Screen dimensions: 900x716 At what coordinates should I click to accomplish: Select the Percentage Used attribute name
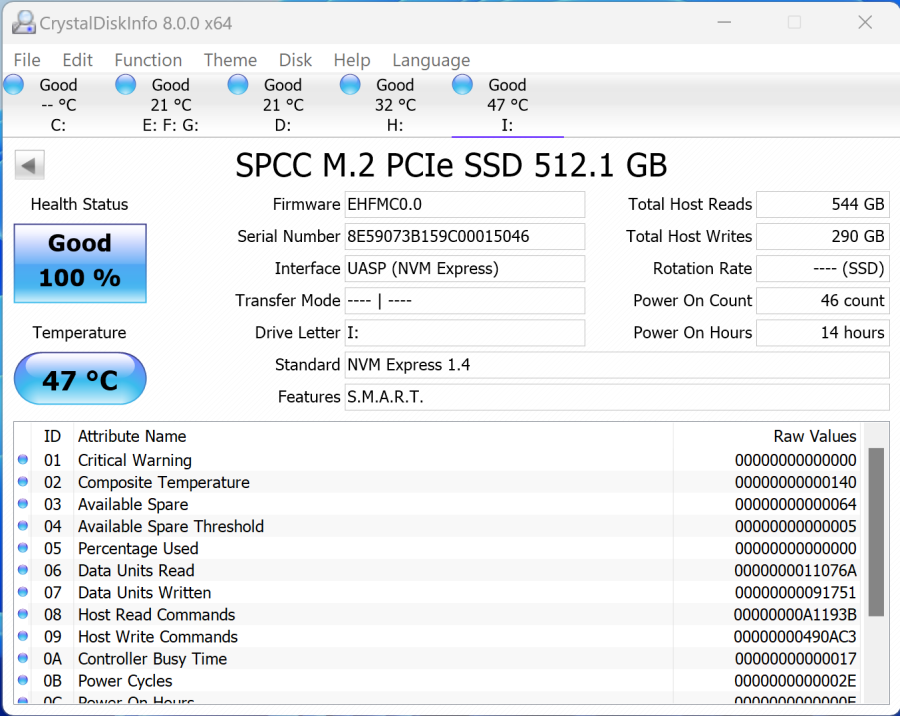[x=138, y=548]
